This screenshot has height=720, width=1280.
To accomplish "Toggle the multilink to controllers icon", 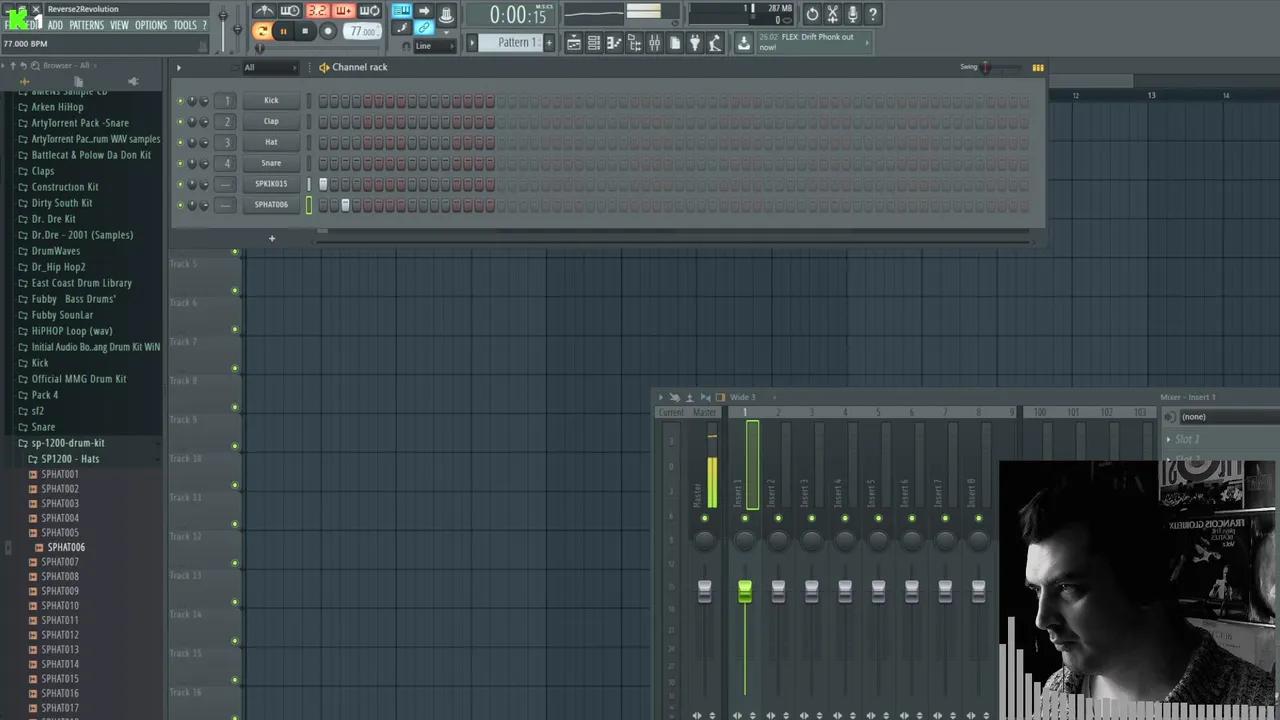I will (x=424, y=28).
